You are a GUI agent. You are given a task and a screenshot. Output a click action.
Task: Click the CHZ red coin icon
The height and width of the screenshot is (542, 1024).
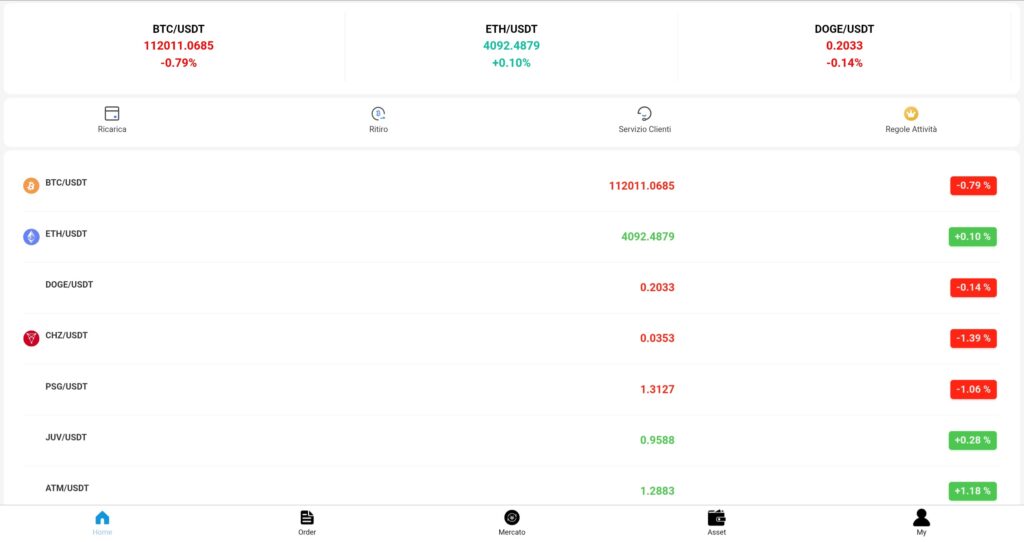point(31,338)
